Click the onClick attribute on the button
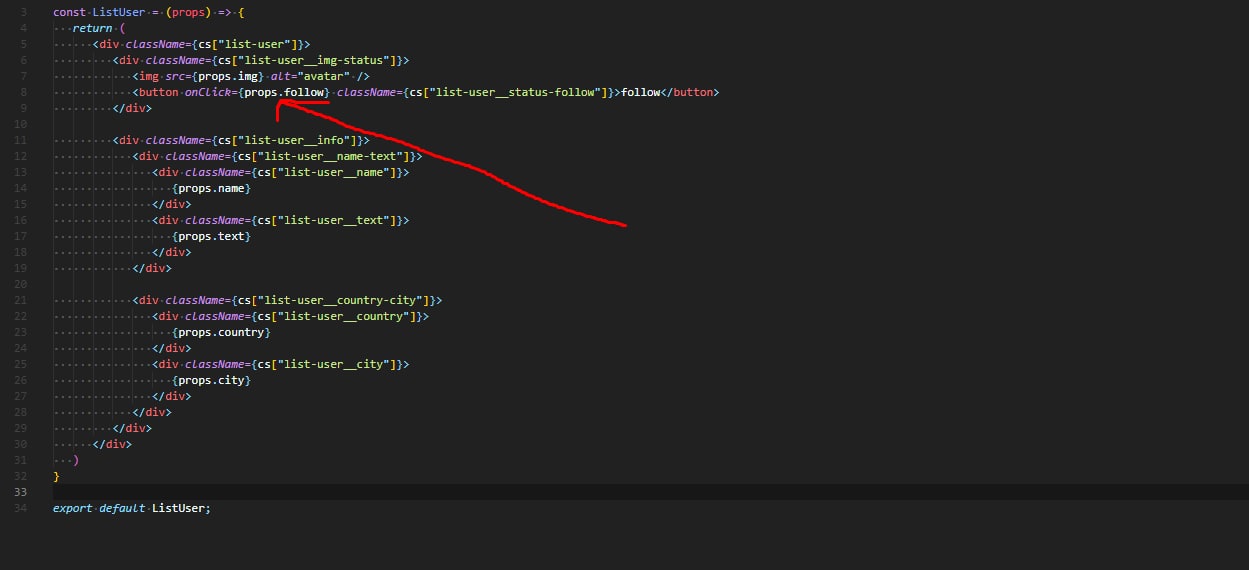 208,92
